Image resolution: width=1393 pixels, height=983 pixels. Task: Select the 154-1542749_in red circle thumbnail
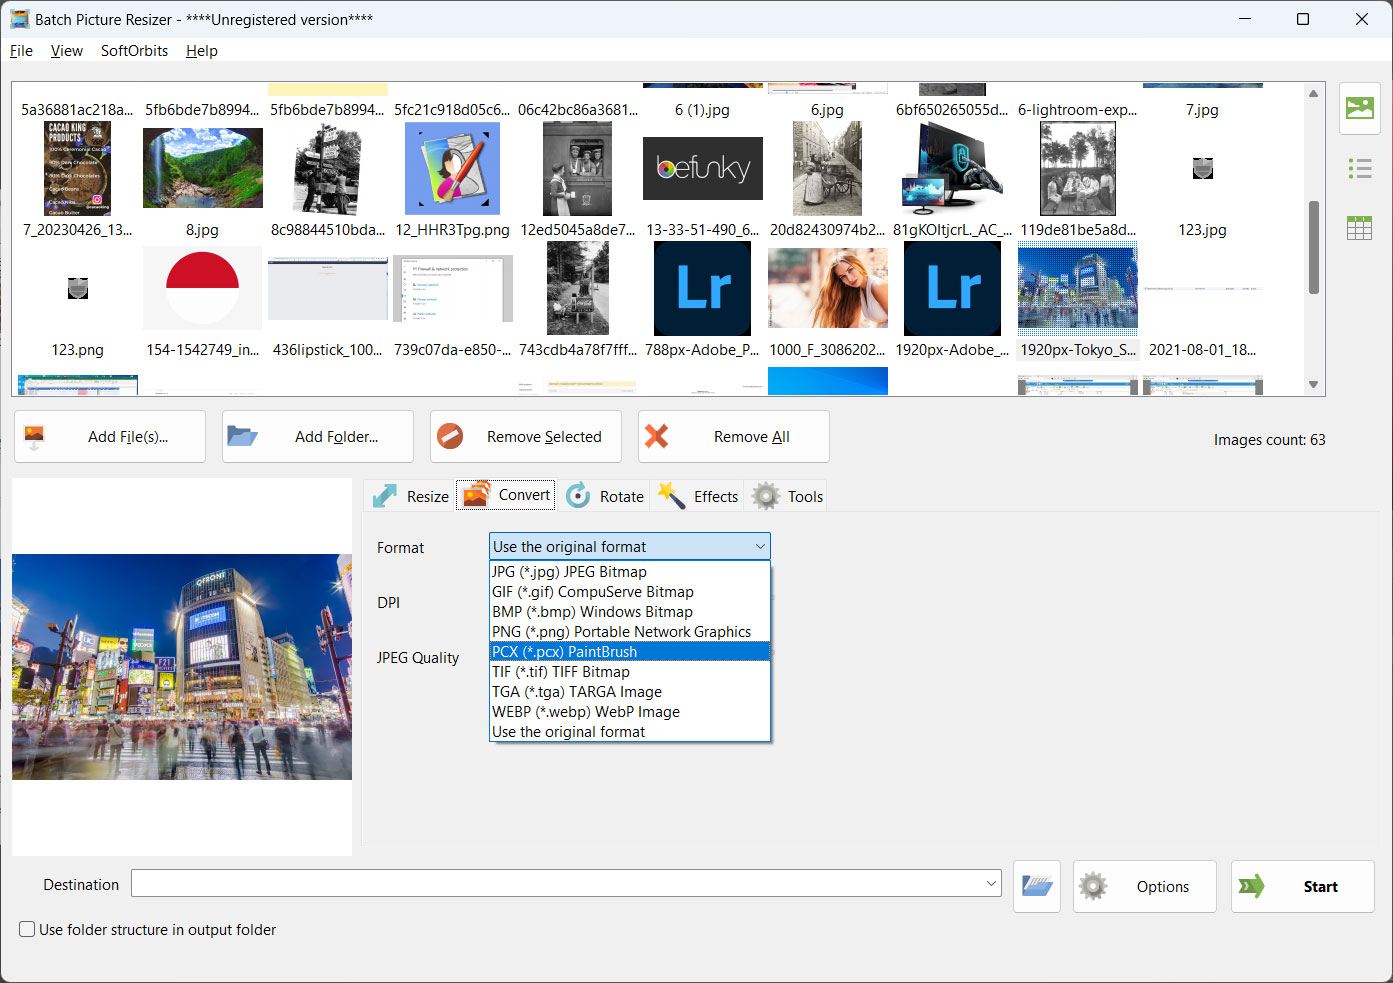[202, 288]
